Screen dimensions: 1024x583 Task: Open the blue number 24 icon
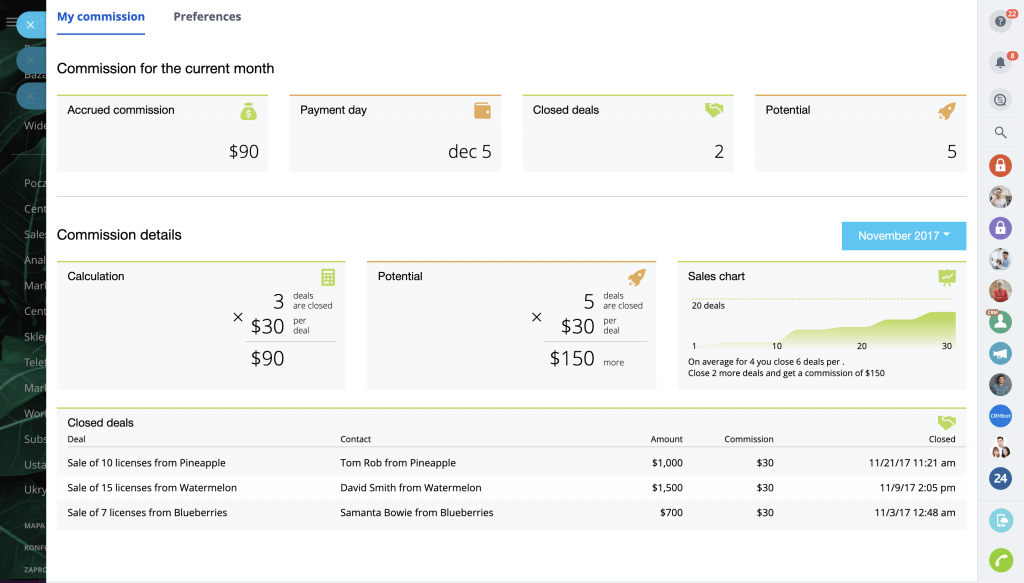point(1000,479)
